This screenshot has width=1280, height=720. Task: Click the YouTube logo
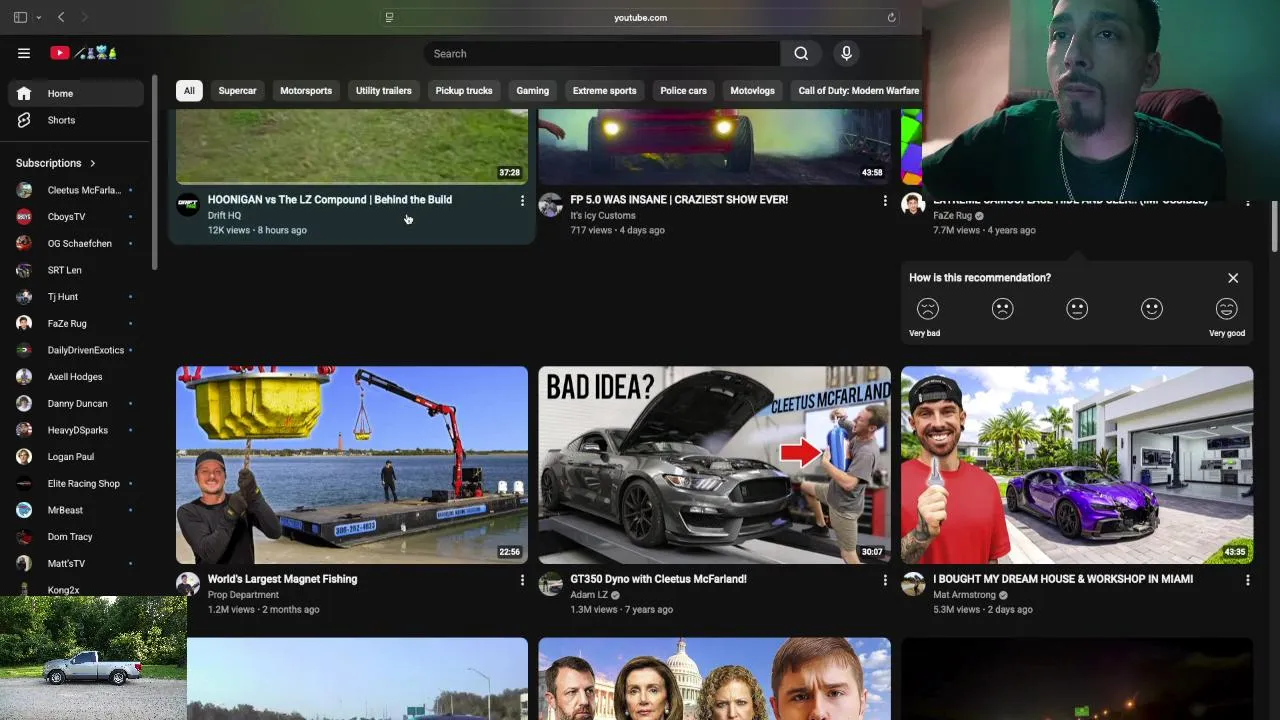84,53
